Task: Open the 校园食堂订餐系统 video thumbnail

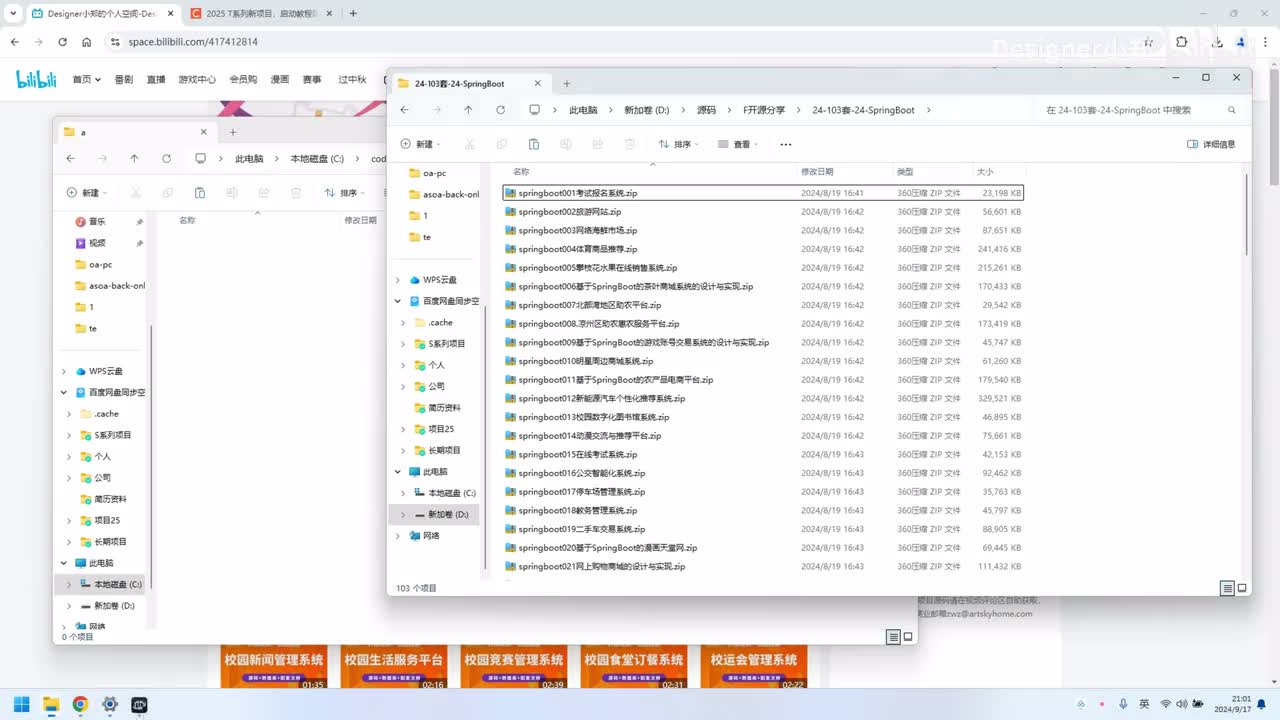Action: pyautogui.click(x=634, y=666)
